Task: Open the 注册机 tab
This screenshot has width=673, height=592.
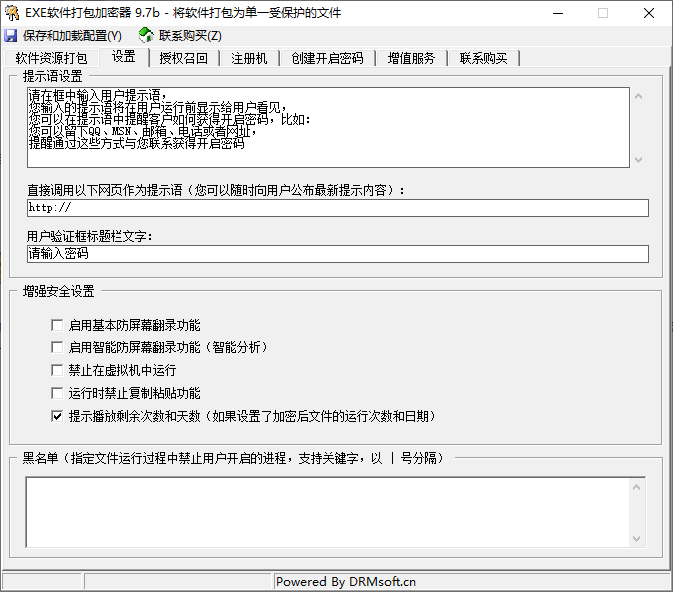Action: point(249,58)
